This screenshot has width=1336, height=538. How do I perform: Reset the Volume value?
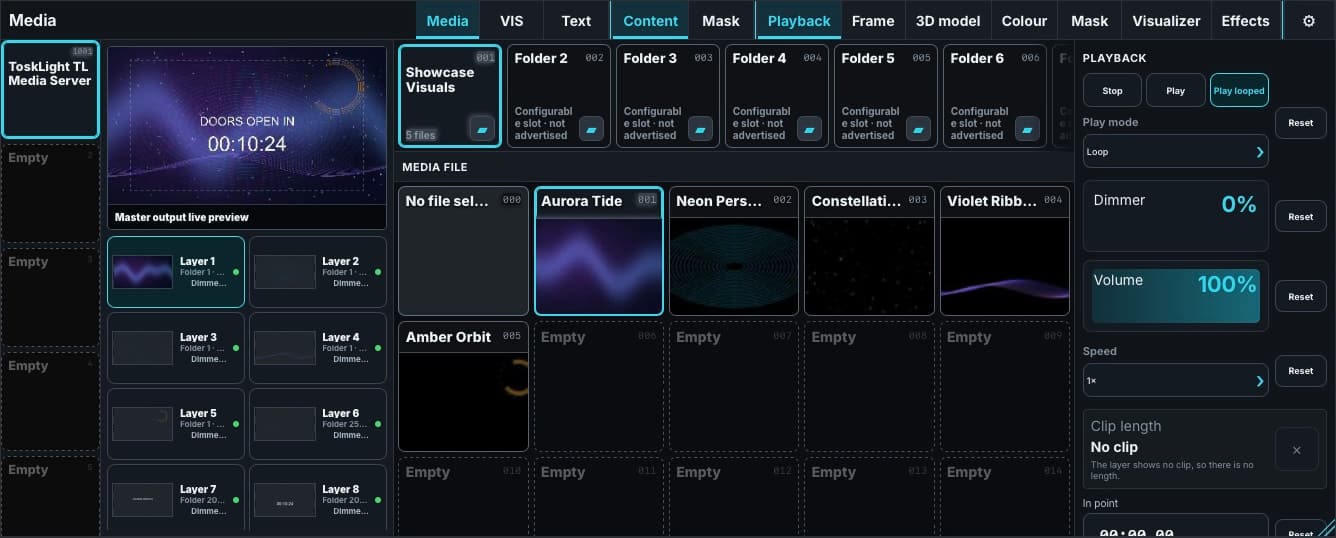[1301, 296]
